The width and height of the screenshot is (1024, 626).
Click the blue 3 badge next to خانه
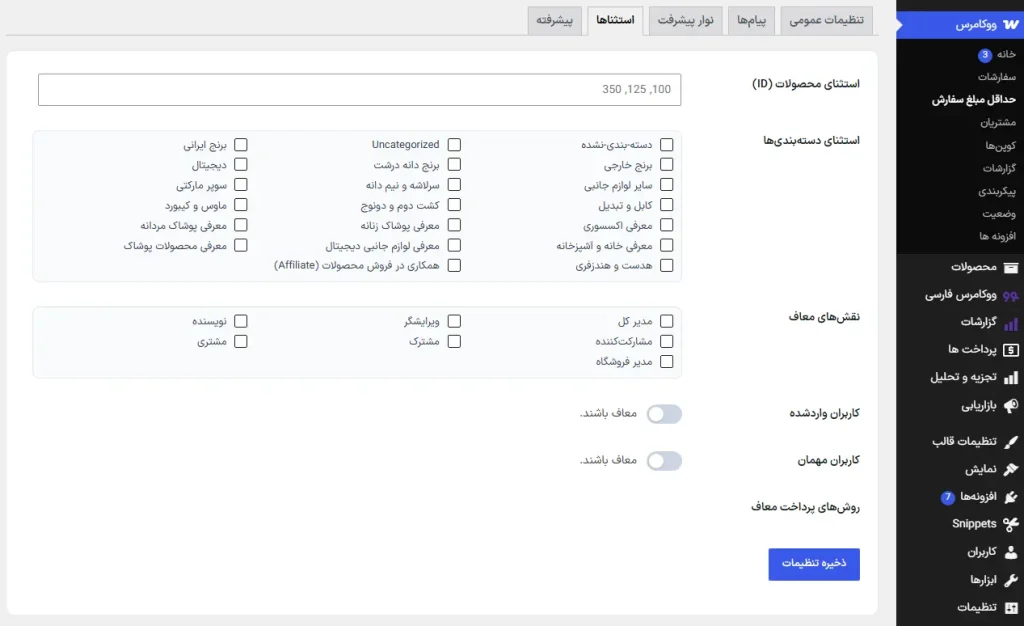985,55
